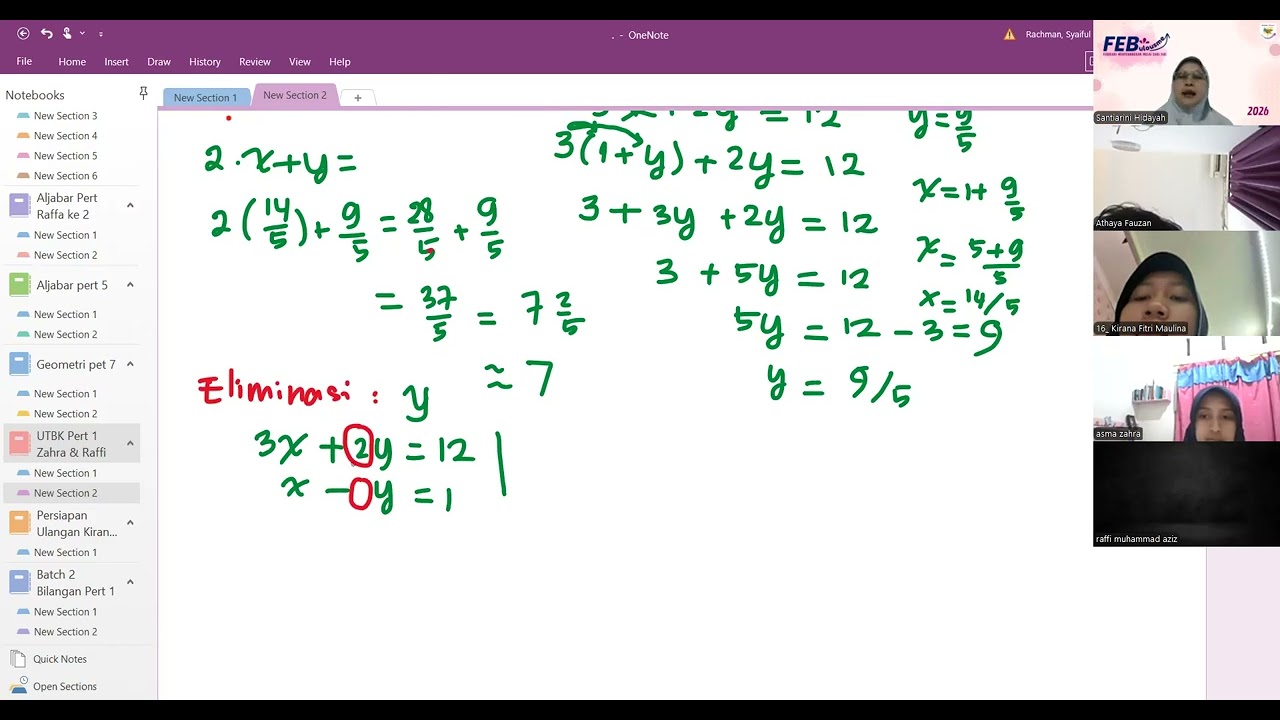Collapse the Aljabar Pert Raffa ke 2 notebook
The height and width of the screenshot is (720, 1280).
coord(130,205)
